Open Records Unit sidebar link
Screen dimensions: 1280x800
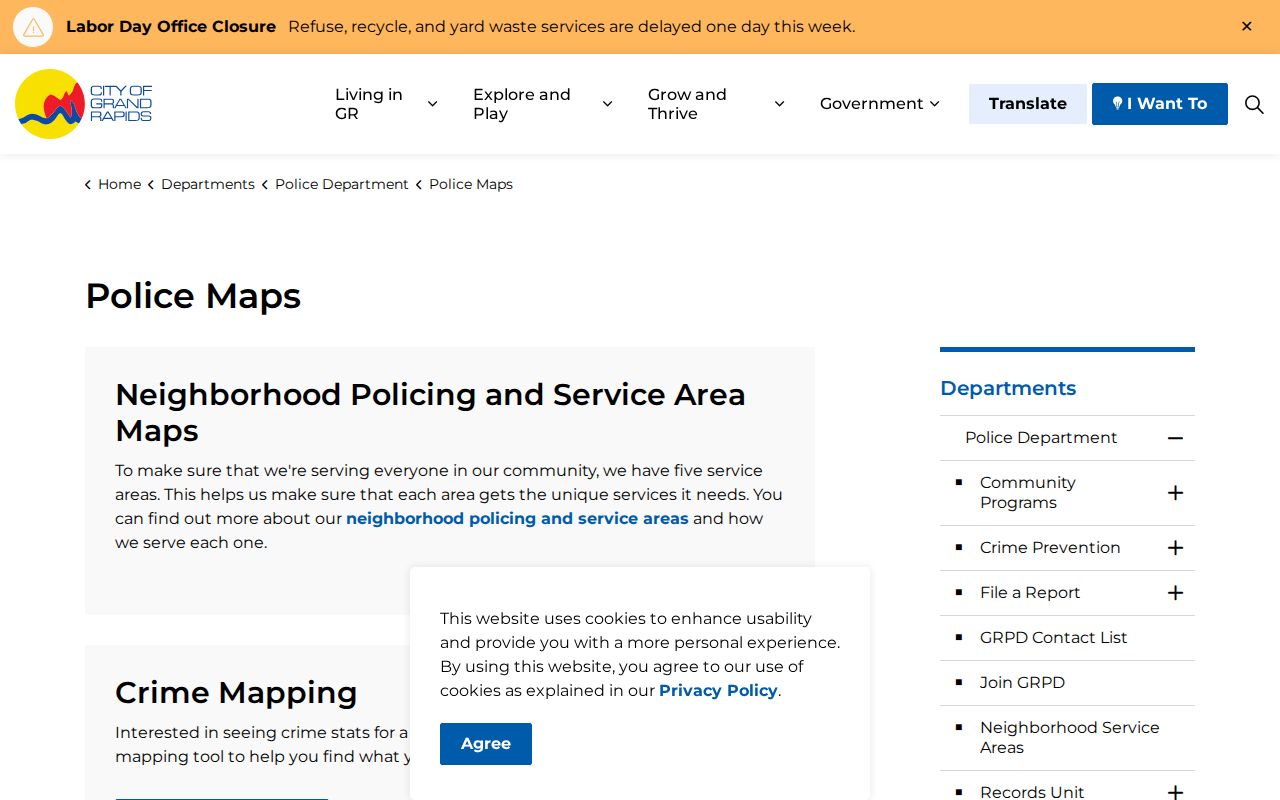[1032, 792]
